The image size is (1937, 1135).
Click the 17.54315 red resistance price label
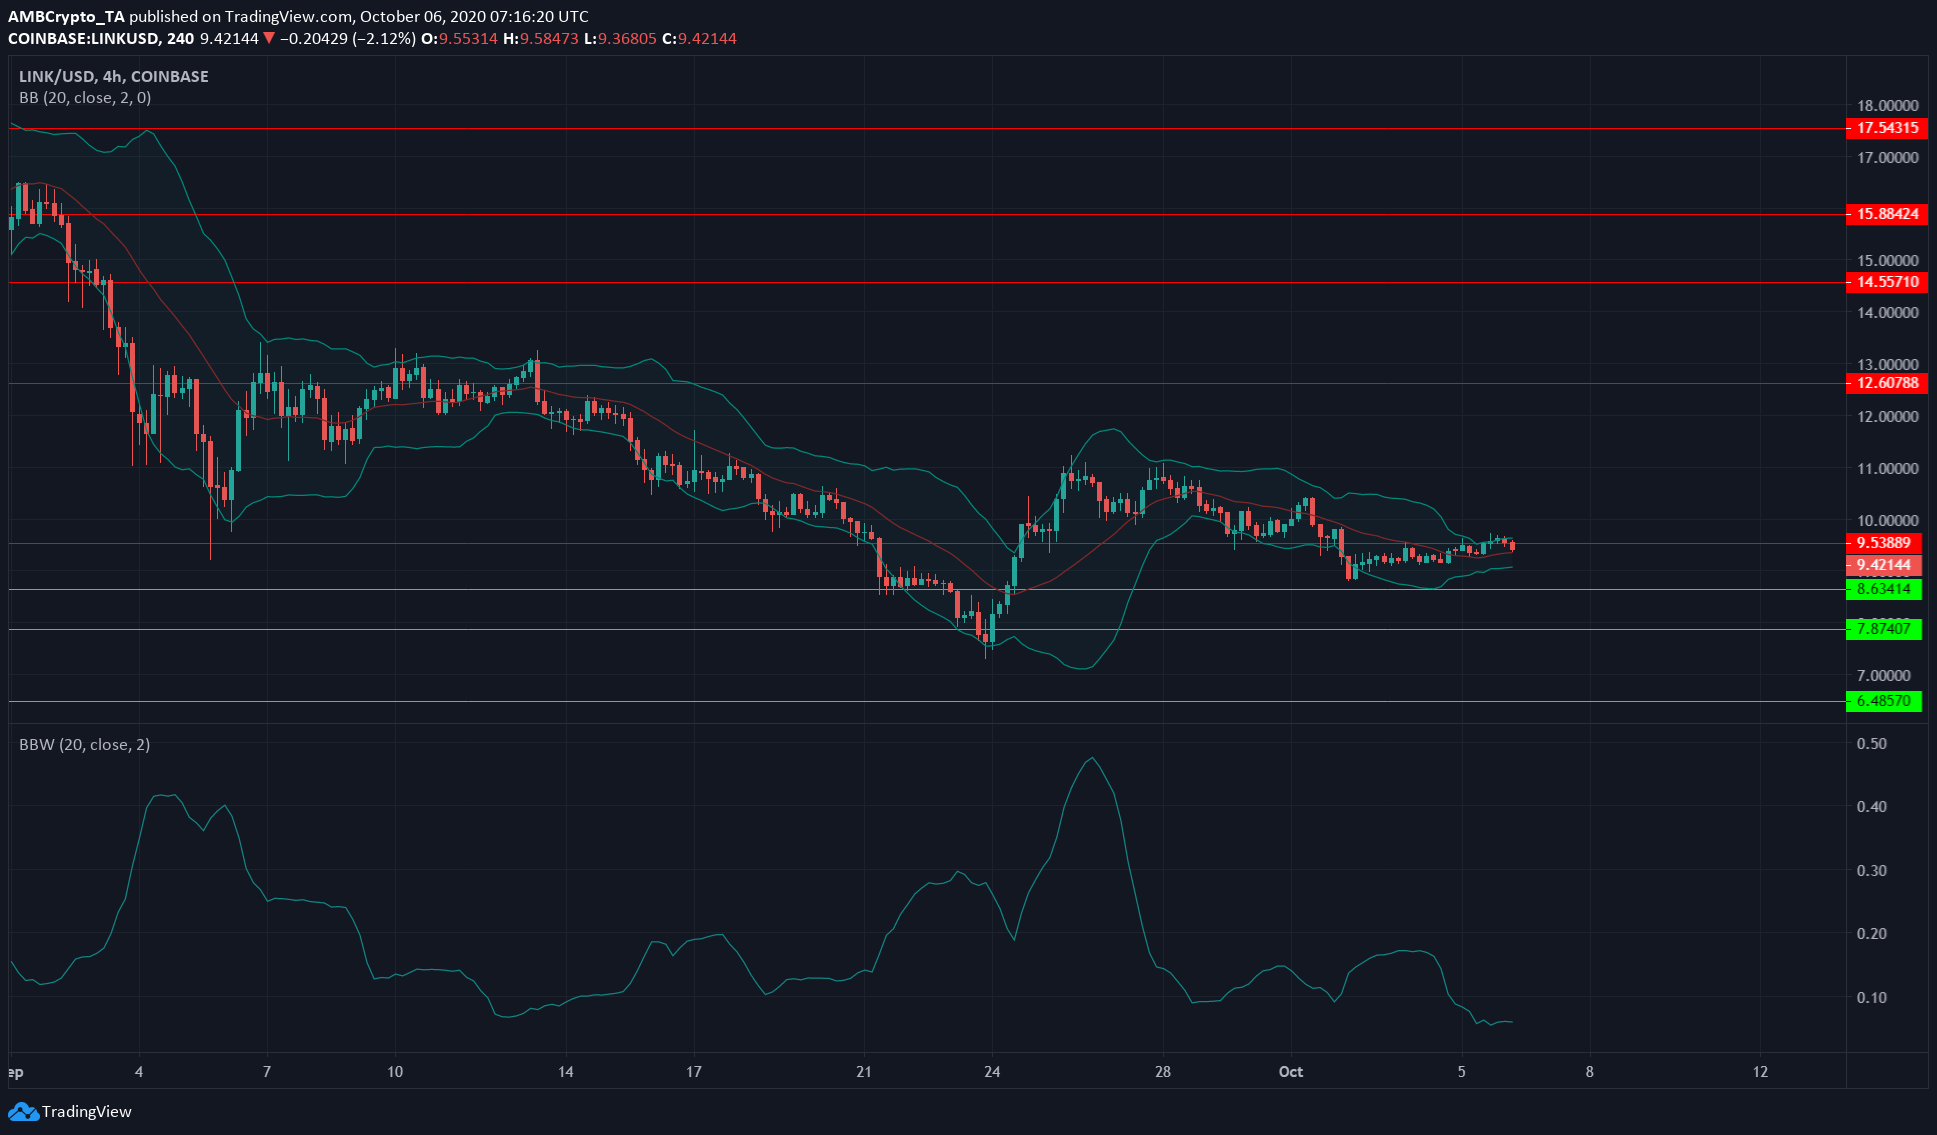[1886, 128]
